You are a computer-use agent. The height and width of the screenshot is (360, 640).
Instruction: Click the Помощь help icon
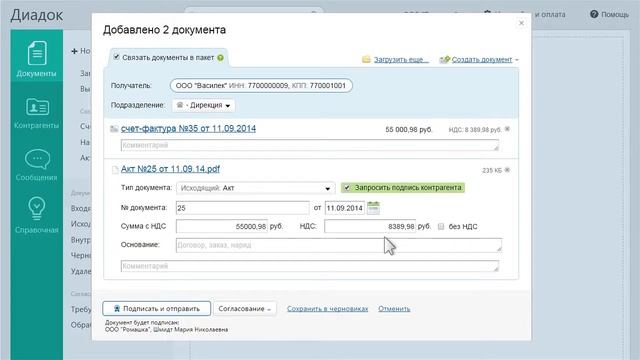(594, 14)
